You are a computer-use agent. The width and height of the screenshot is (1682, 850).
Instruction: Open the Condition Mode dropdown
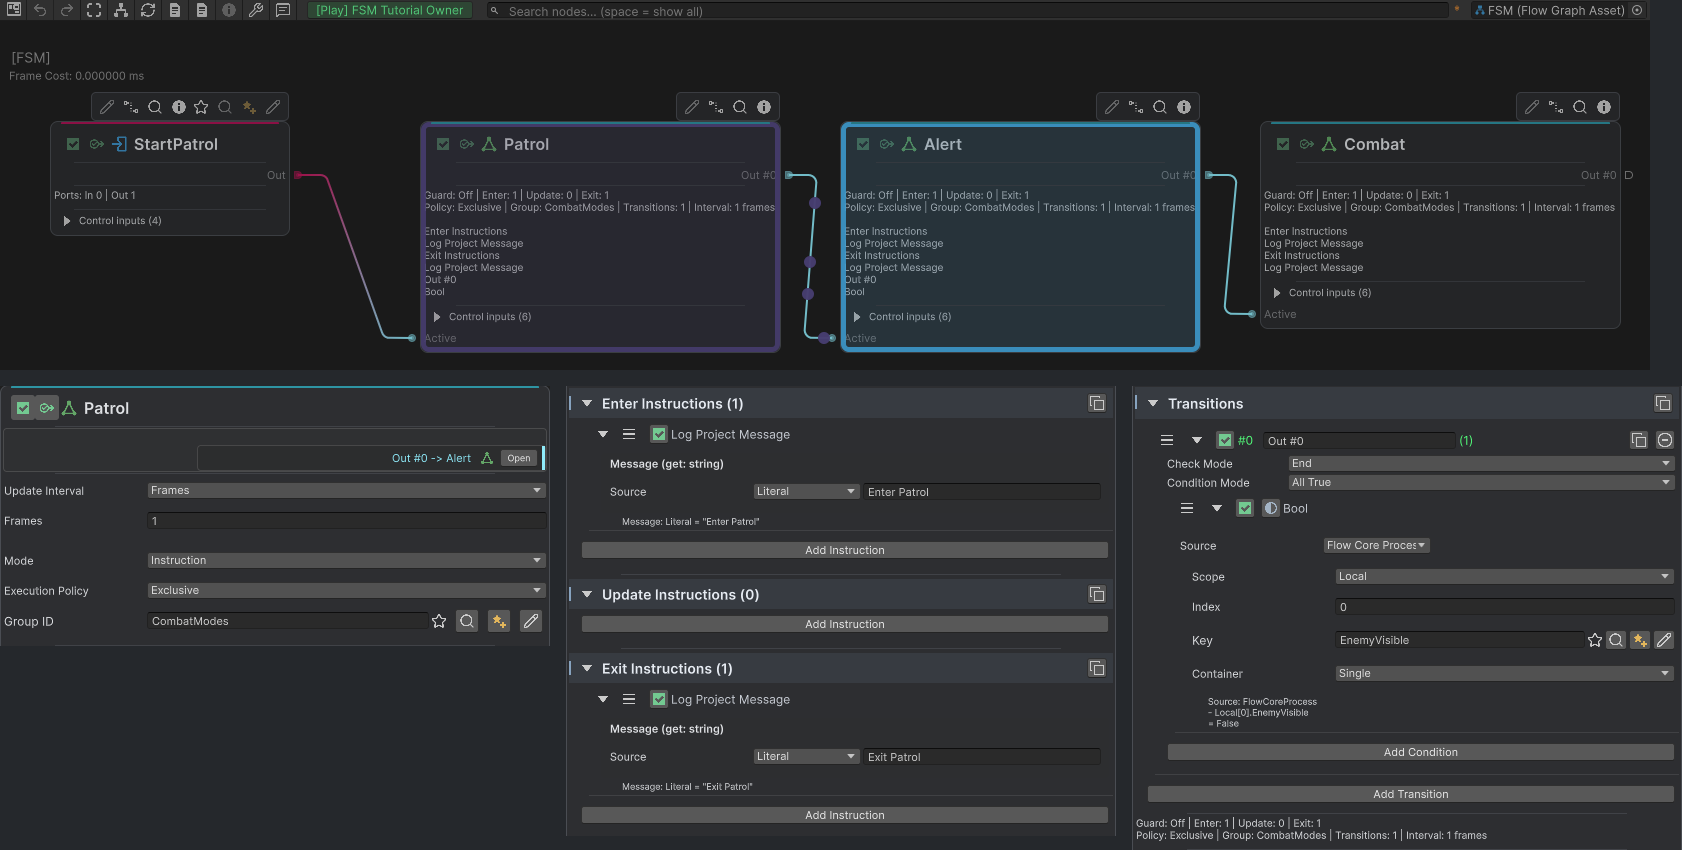tap(1481, 482)
